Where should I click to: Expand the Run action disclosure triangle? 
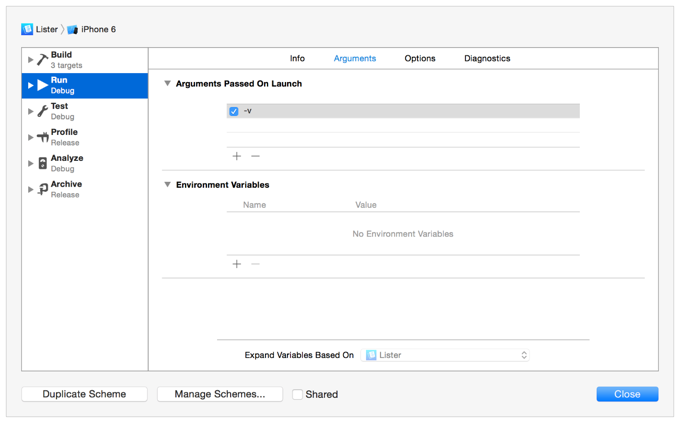click(x=30, y=85)
